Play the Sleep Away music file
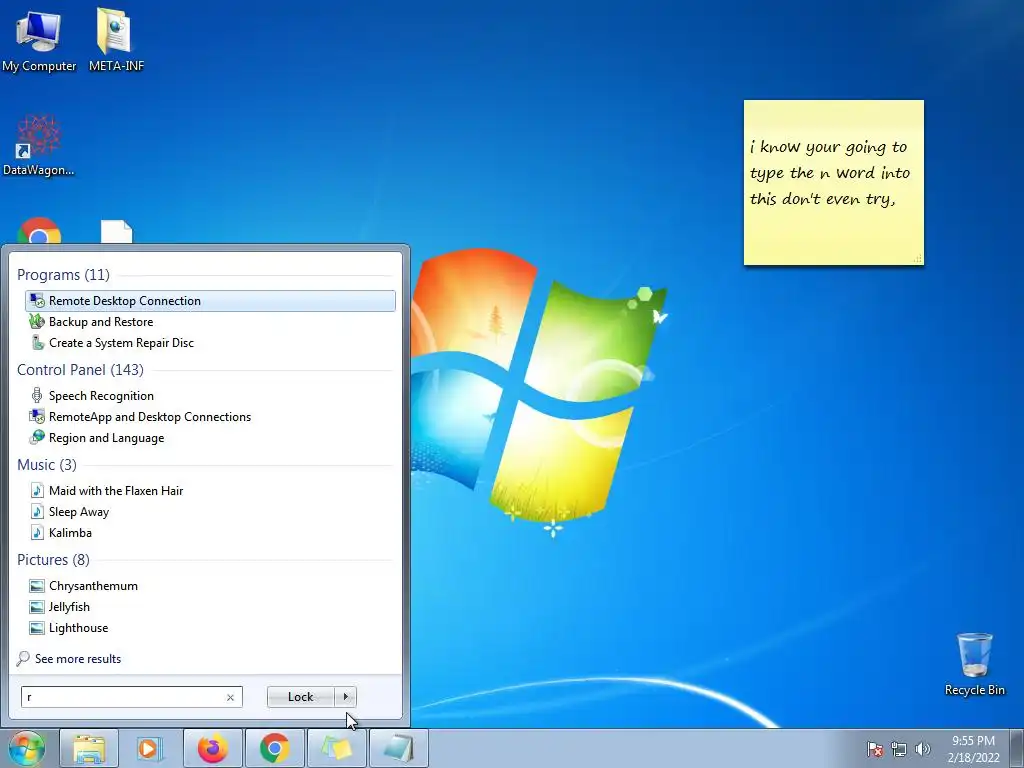Image resolution: width=1024 pixels, height=768 pixels. [78, 512]
